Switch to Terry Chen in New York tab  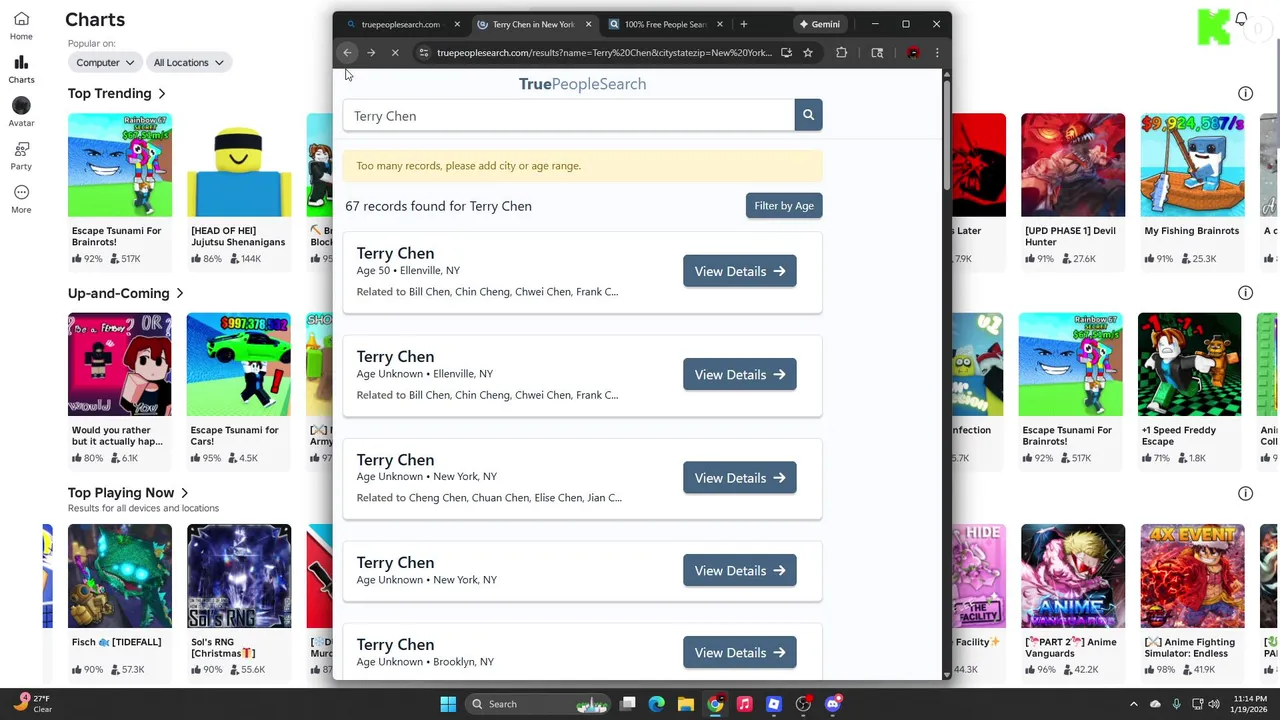(533, 24)
